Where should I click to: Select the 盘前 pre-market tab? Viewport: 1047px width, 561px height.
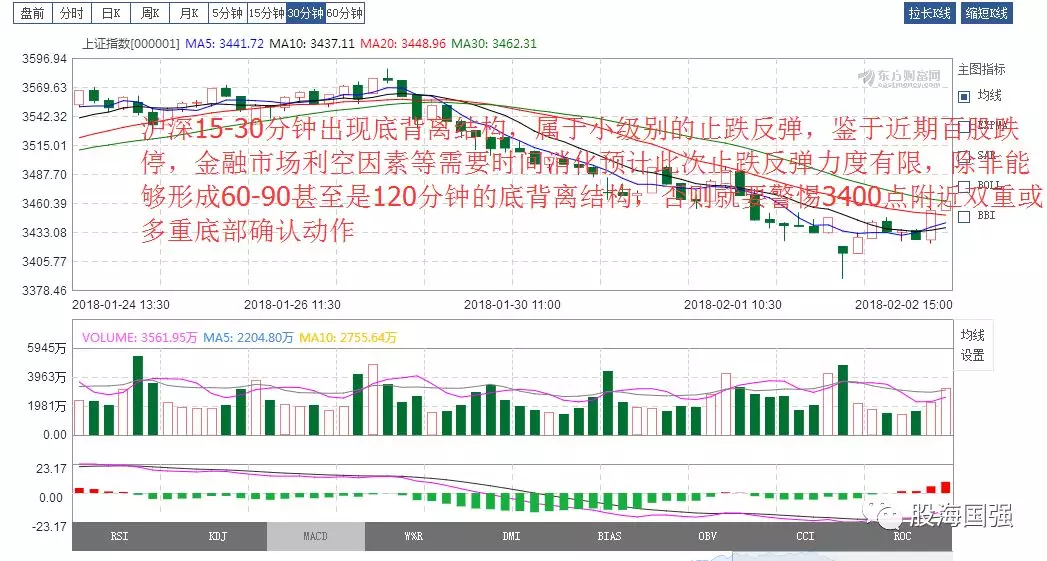click(x=32, y=13)
